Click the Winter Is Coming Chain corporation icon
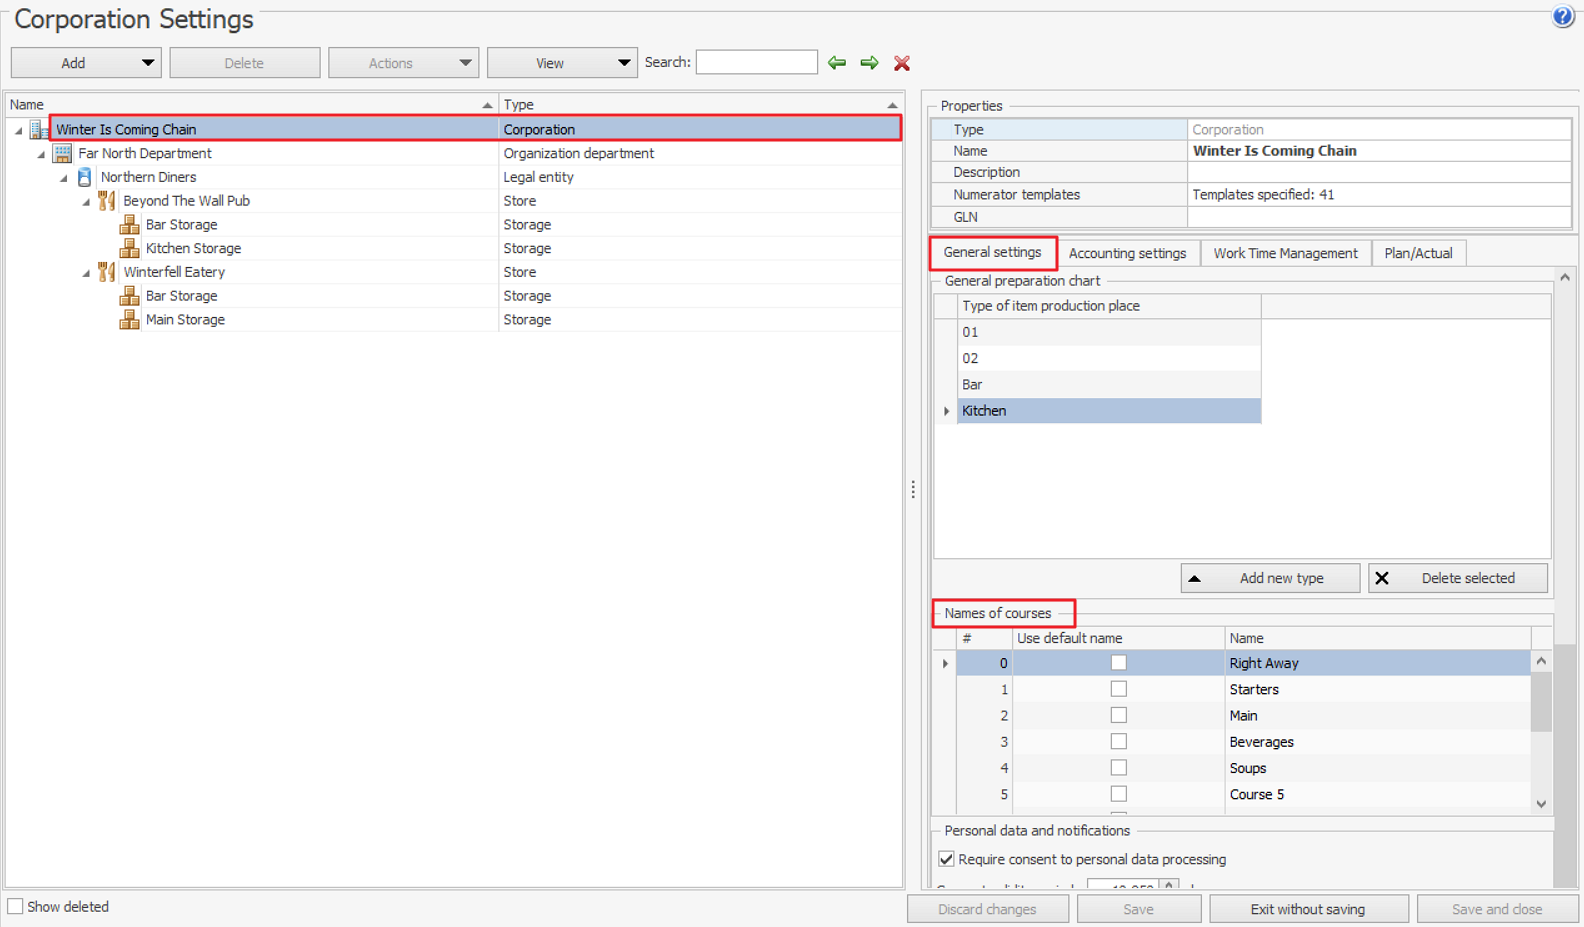 (x=39, y=130)
